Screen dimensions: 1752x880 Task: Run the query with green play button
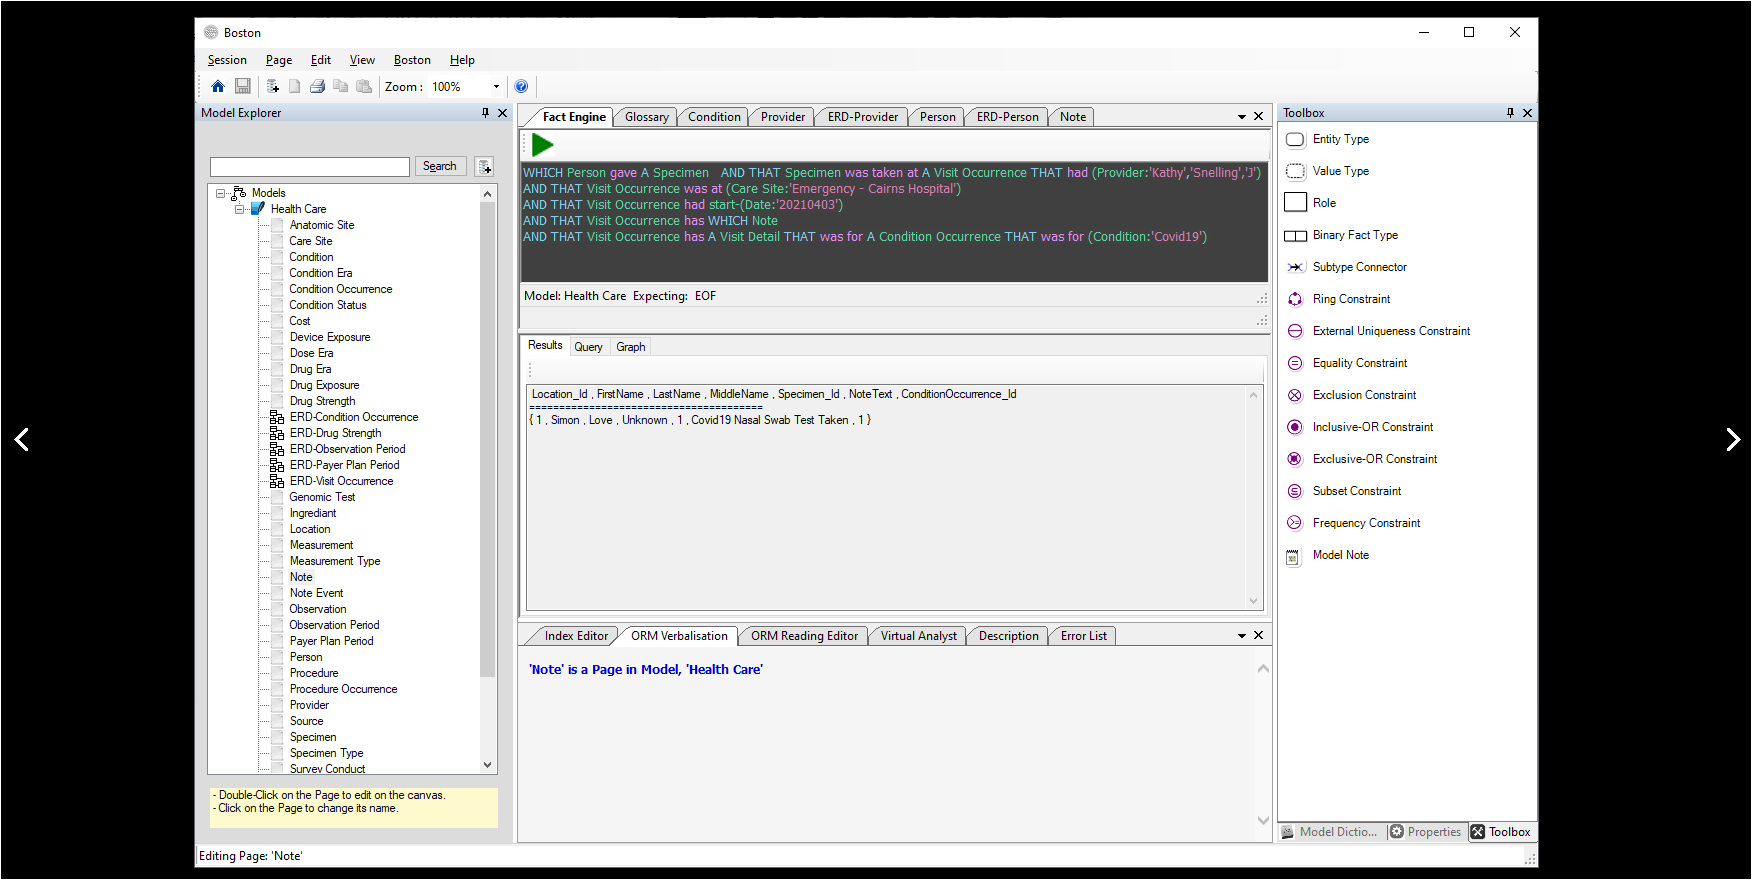pos(542,145)
